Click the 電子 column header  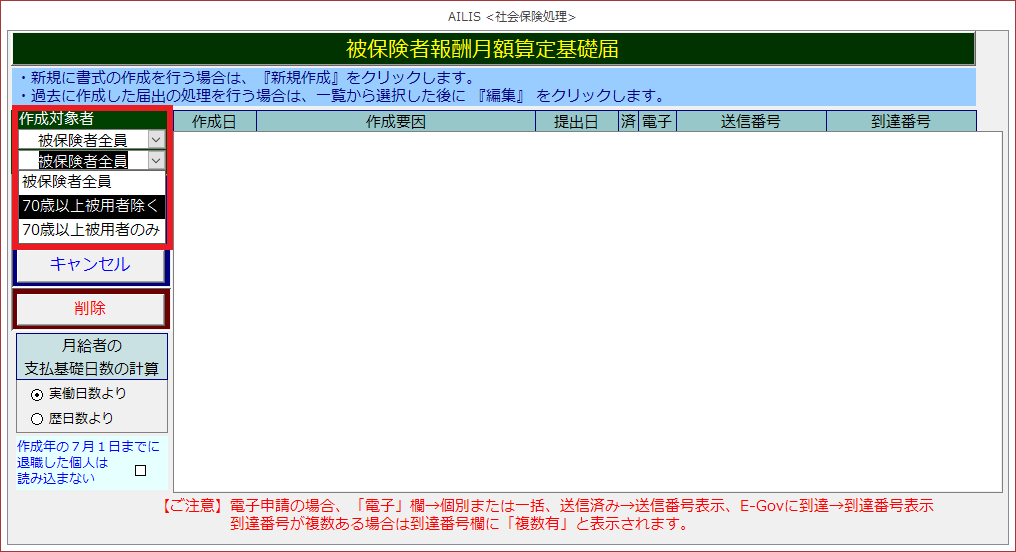pyautogui.click(x=656, y=122)
